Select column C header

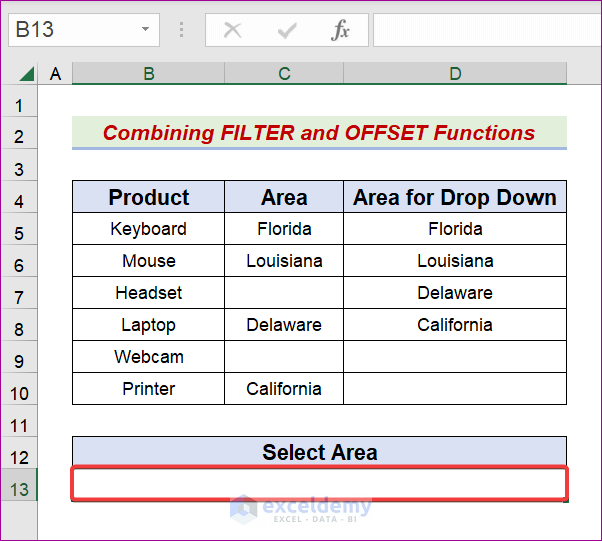[284, 73]
